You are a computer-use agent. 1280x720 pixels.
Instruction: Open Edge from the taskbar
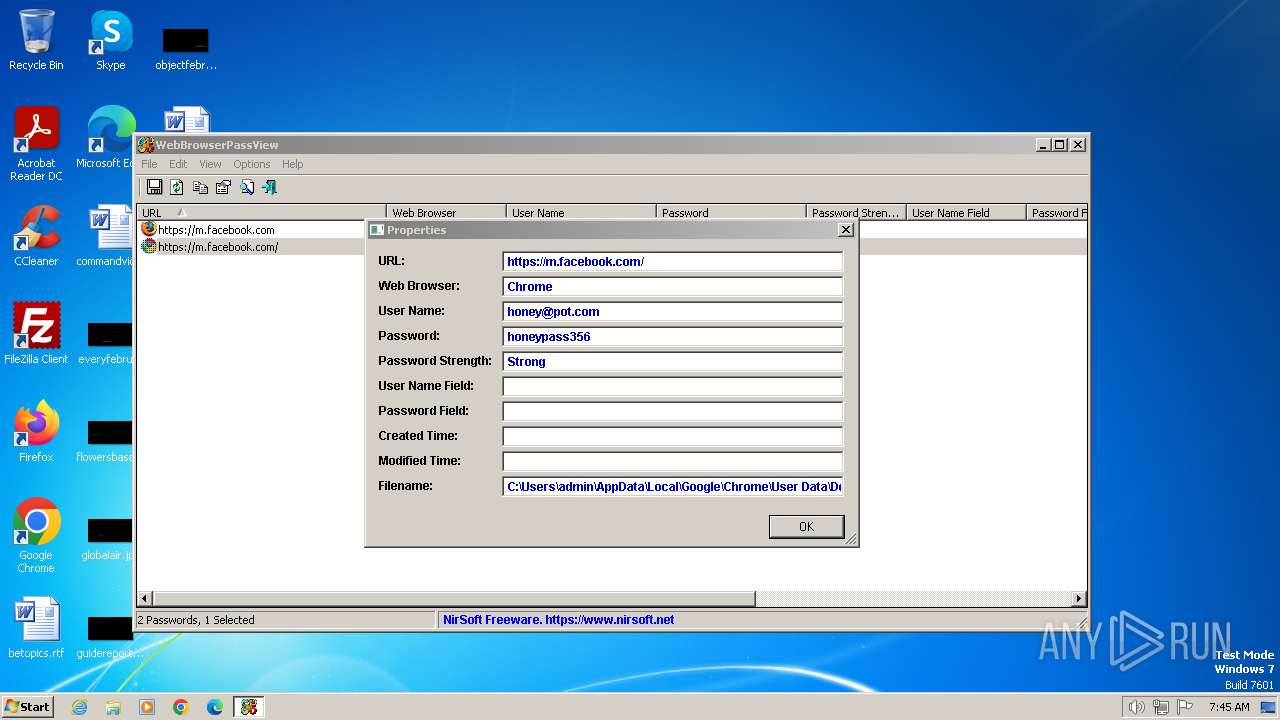pyautogui.click(x=215, y=707)
